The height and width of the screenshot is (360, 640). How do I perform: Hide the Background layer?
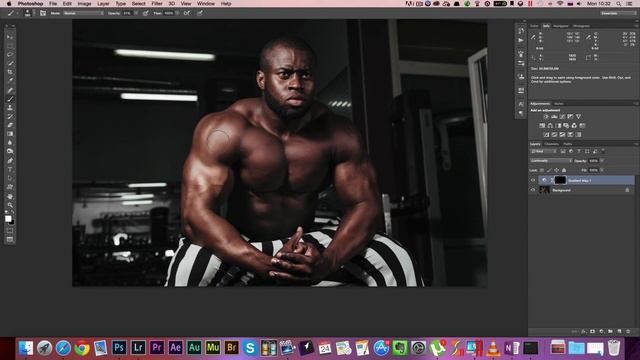tap(533, 190)
